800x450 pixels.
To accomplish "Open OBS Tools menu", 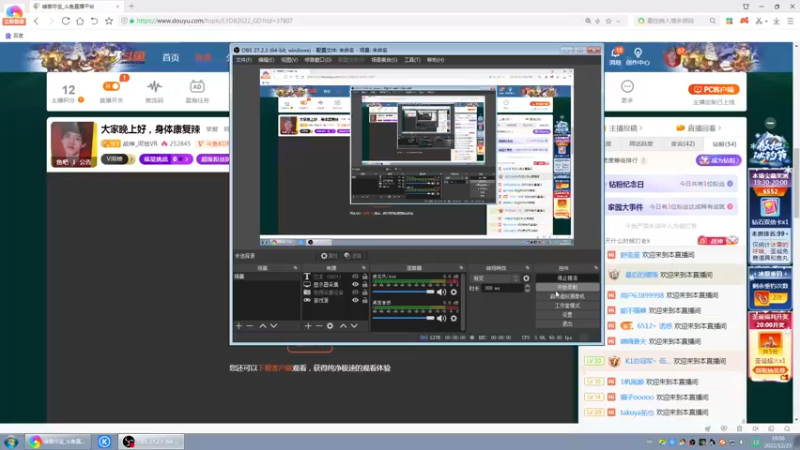I will coord(412,60).
